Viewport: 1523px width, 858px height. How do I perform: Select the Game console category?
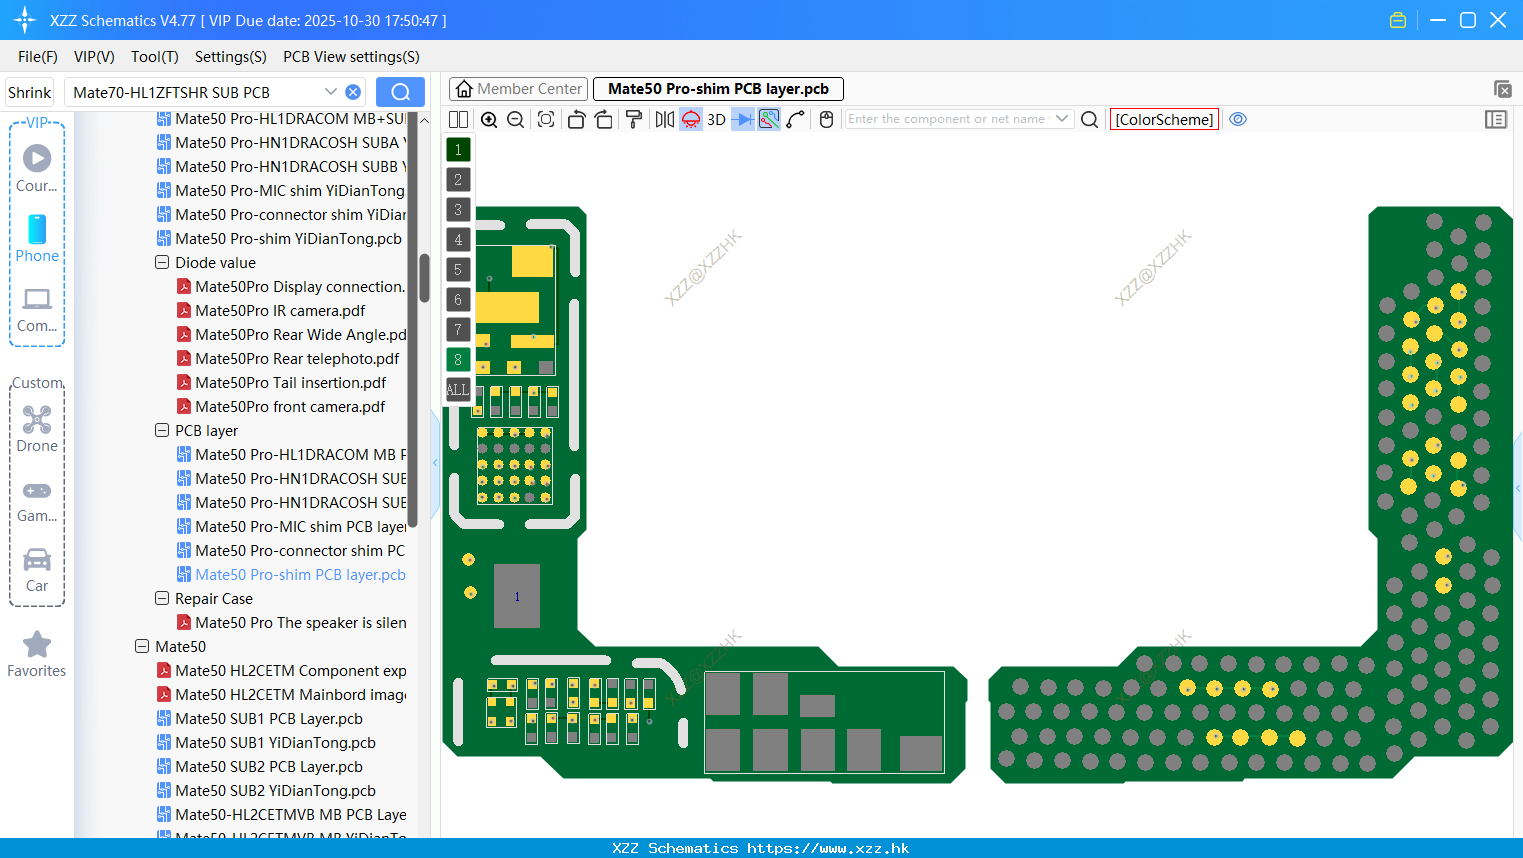pos(37,500)
